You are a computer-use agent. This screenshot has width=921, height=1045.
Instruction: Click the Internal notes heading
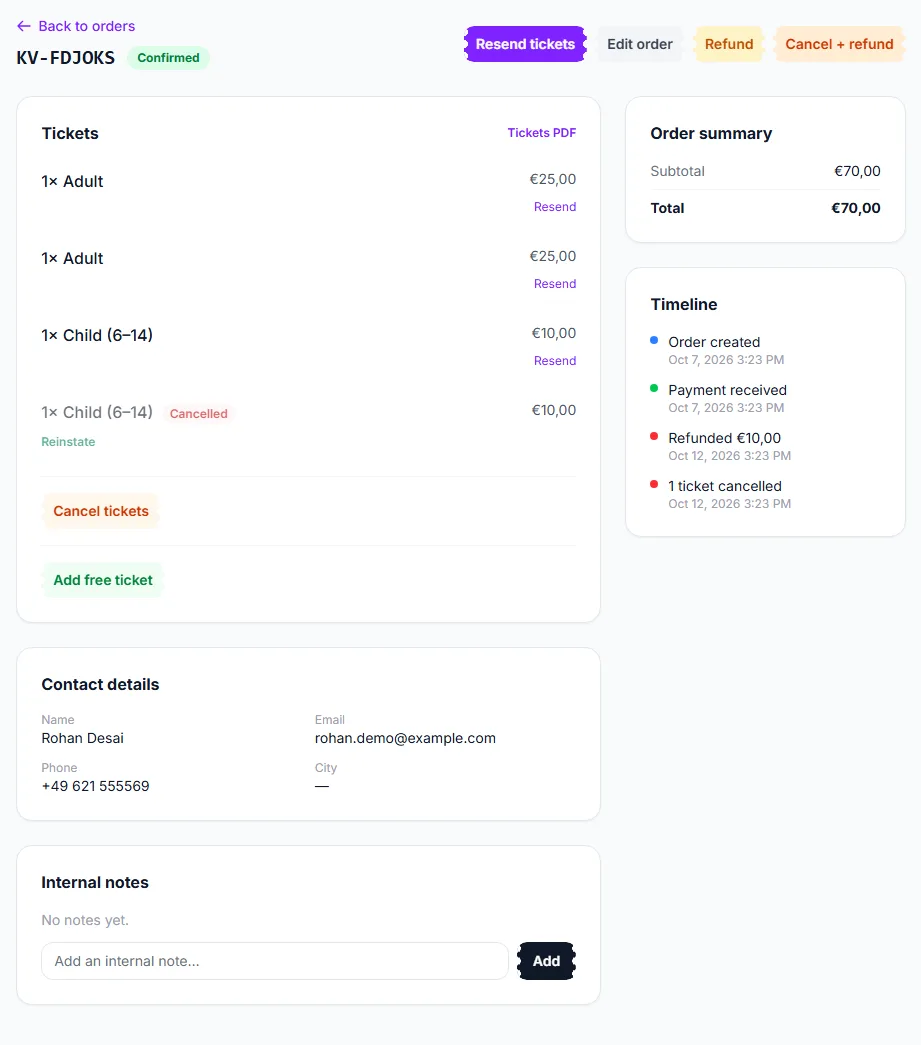95,882
